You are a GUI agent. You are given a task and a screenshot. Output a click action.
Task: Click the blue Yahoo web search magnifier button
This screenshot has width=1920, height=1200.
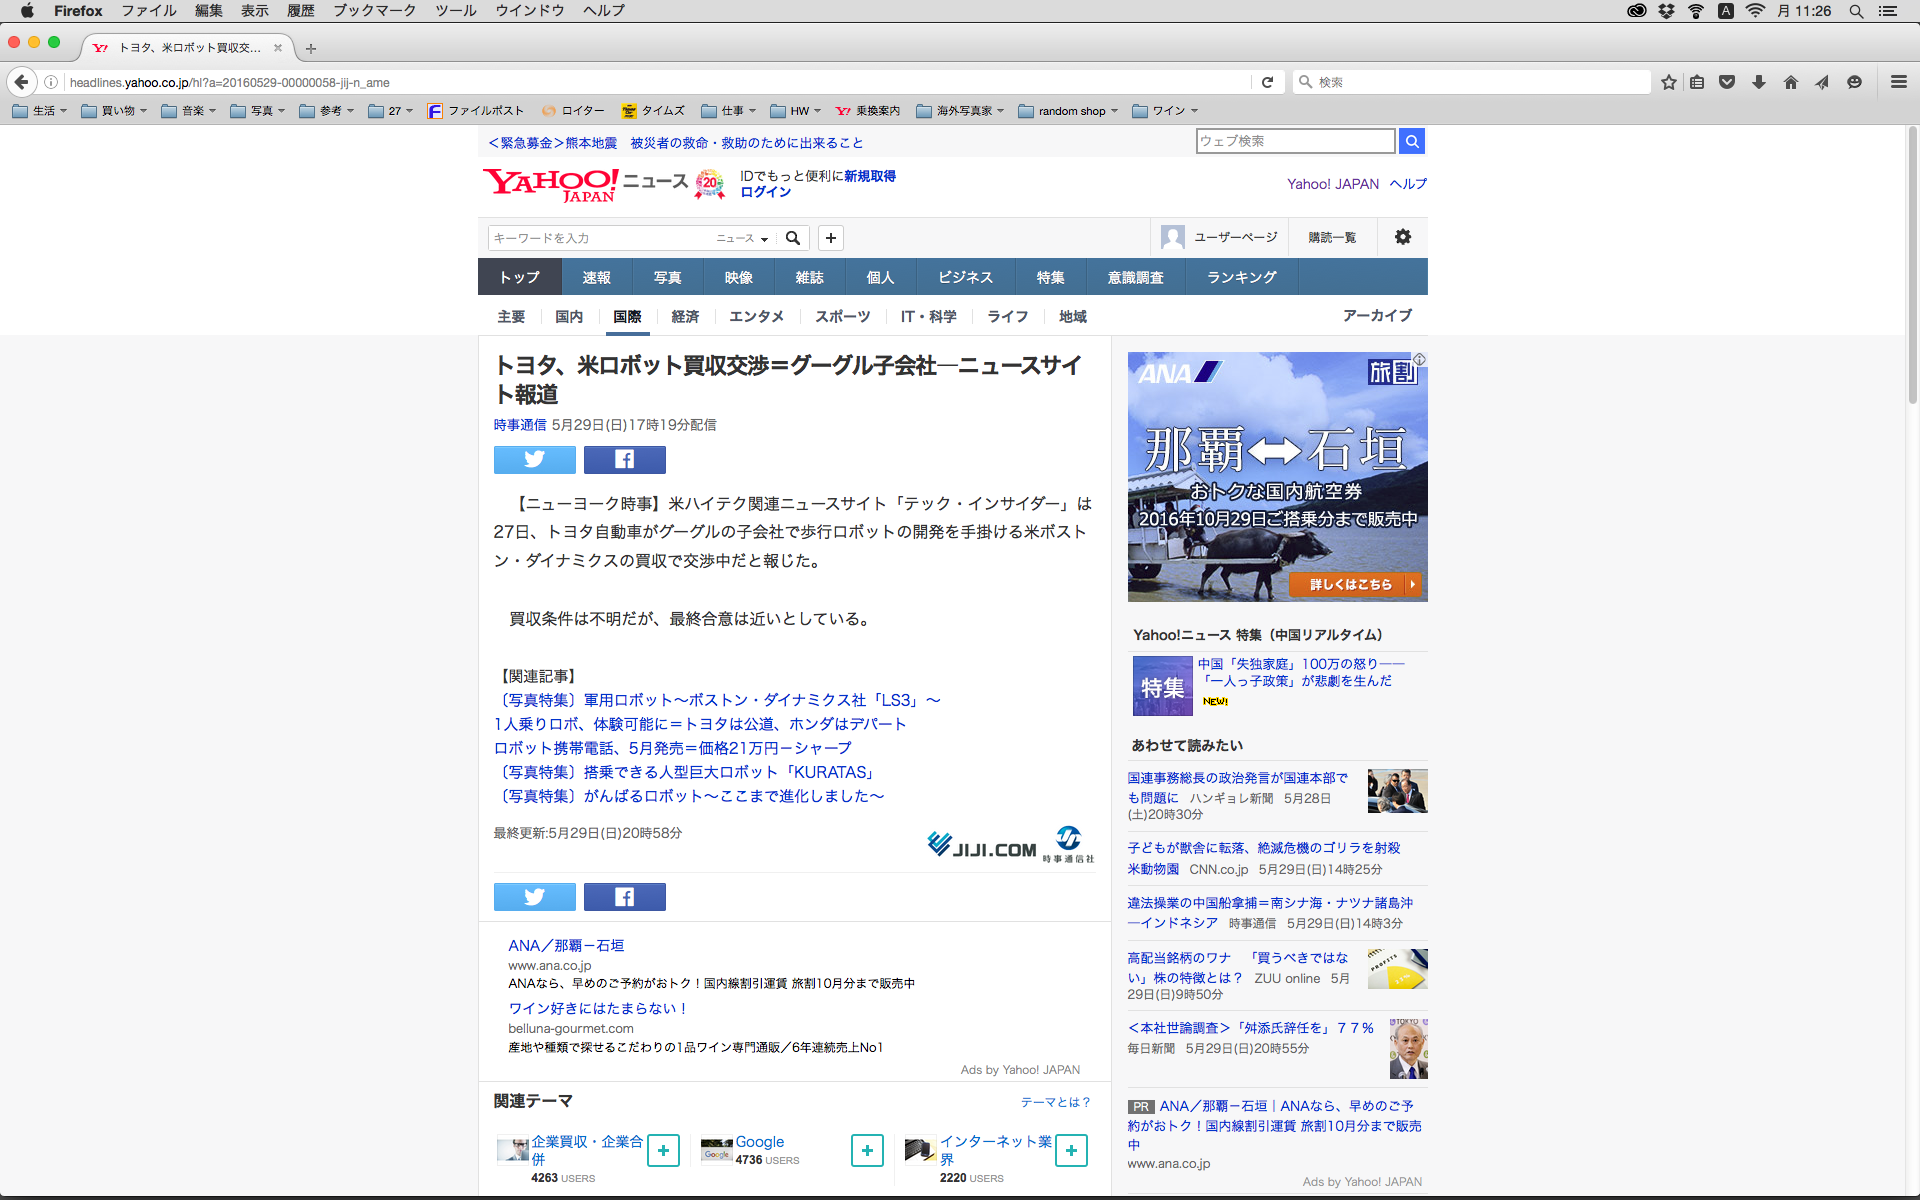[x=1411, y=141]
